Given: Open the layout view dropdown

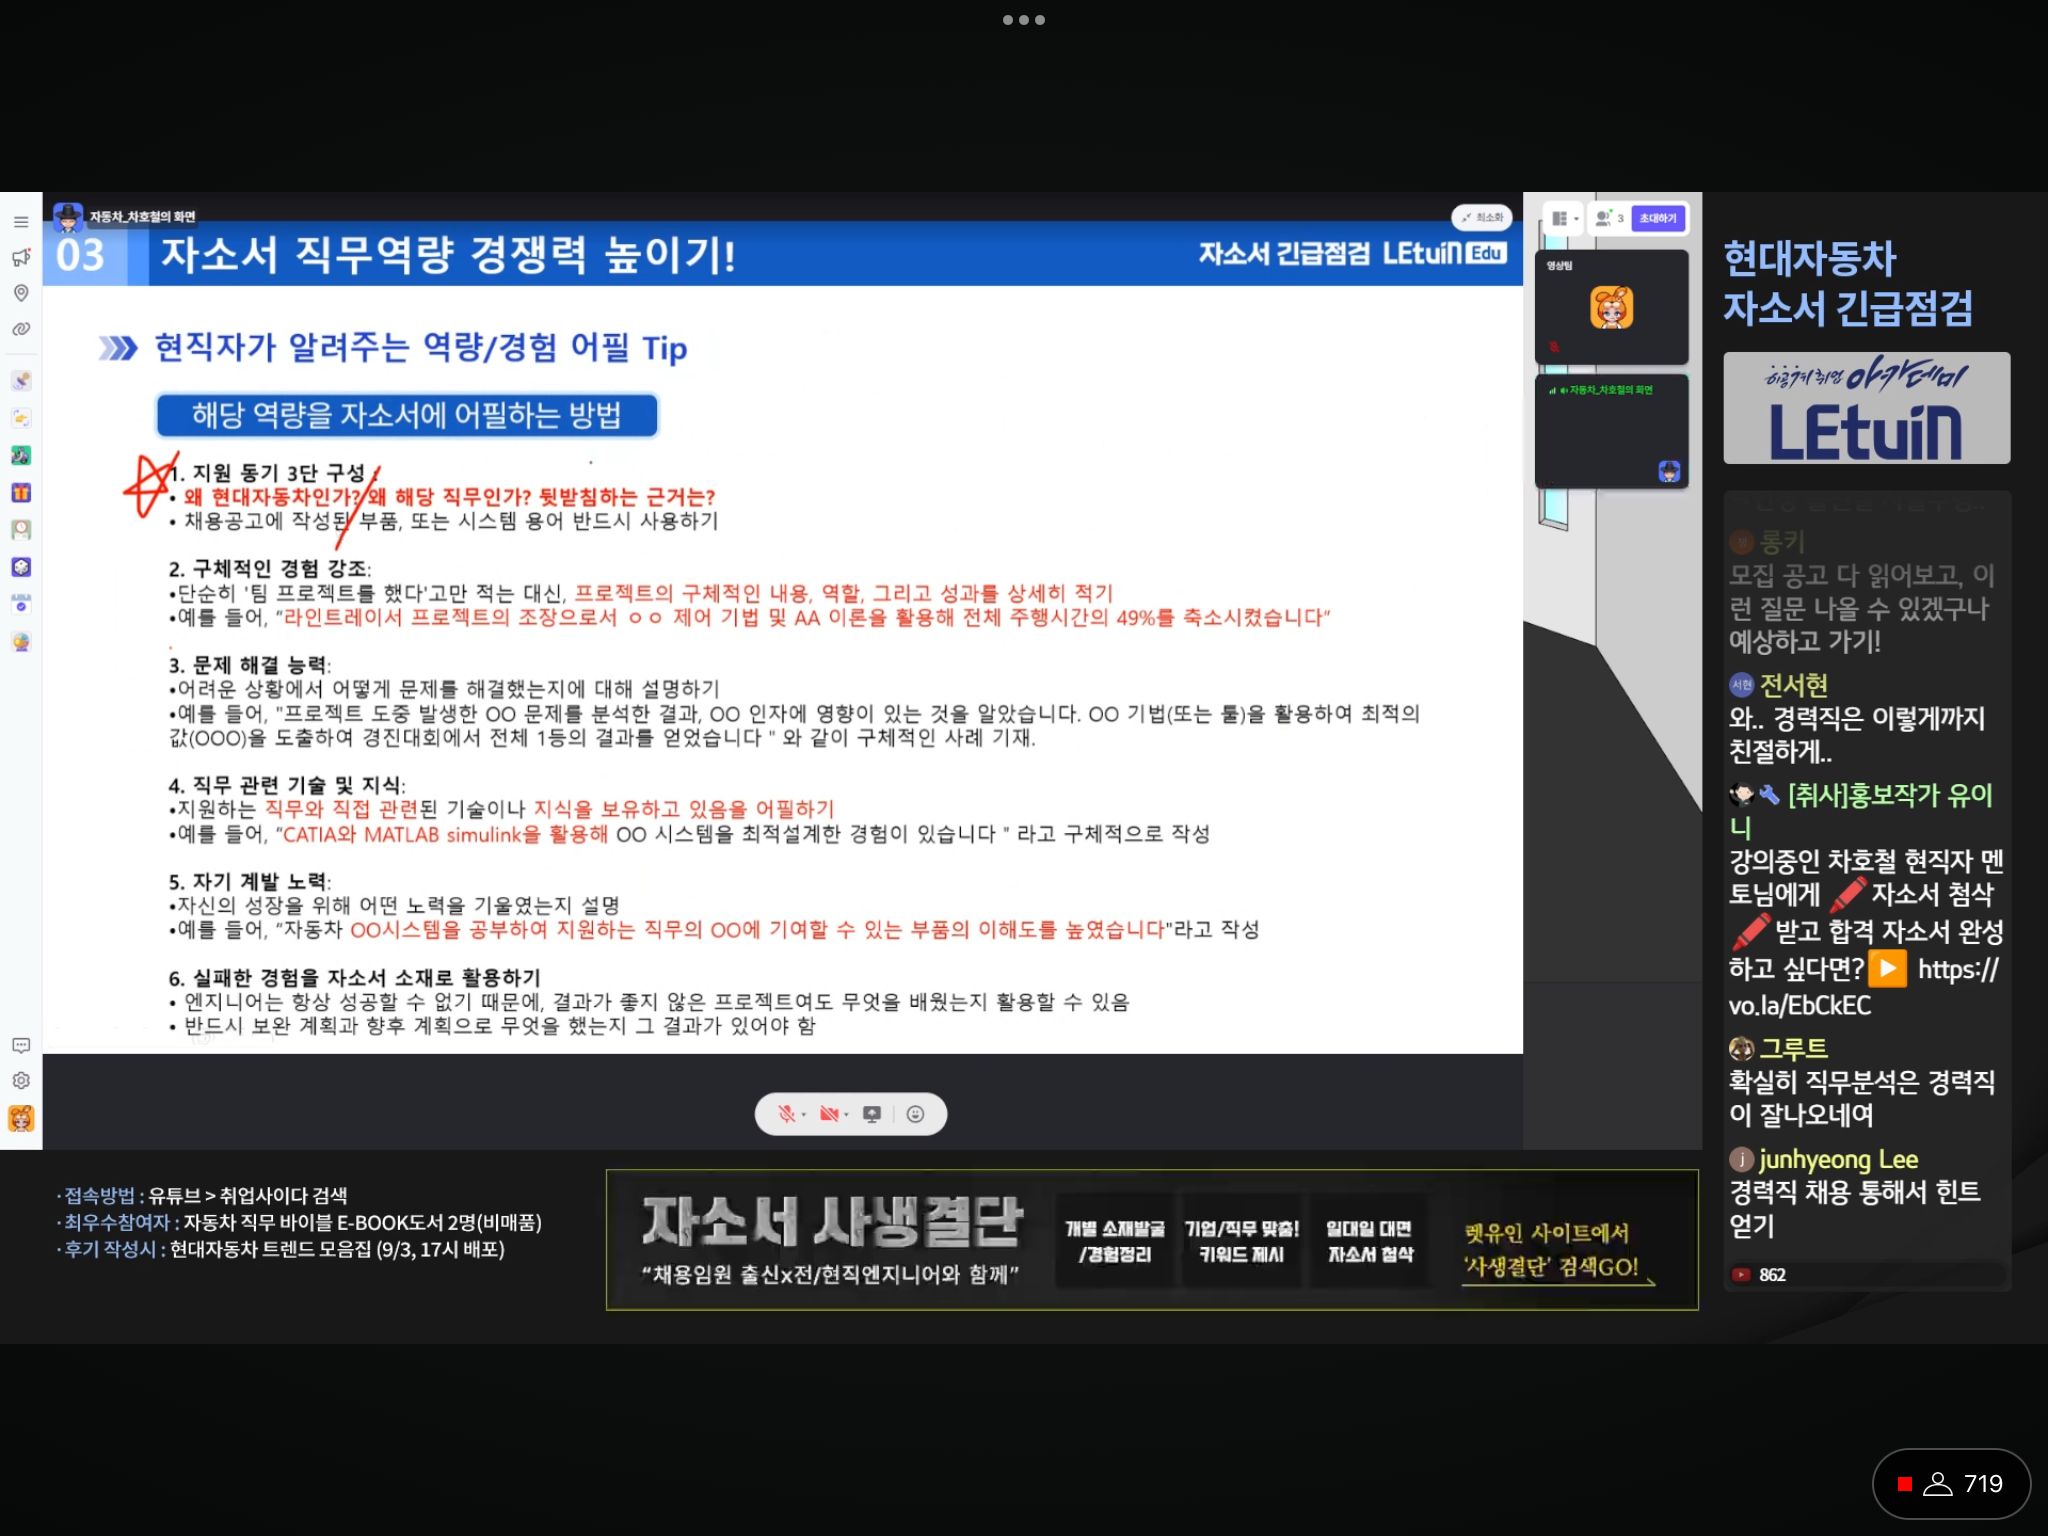Looking at the screenshot, I should (1564, 218).
